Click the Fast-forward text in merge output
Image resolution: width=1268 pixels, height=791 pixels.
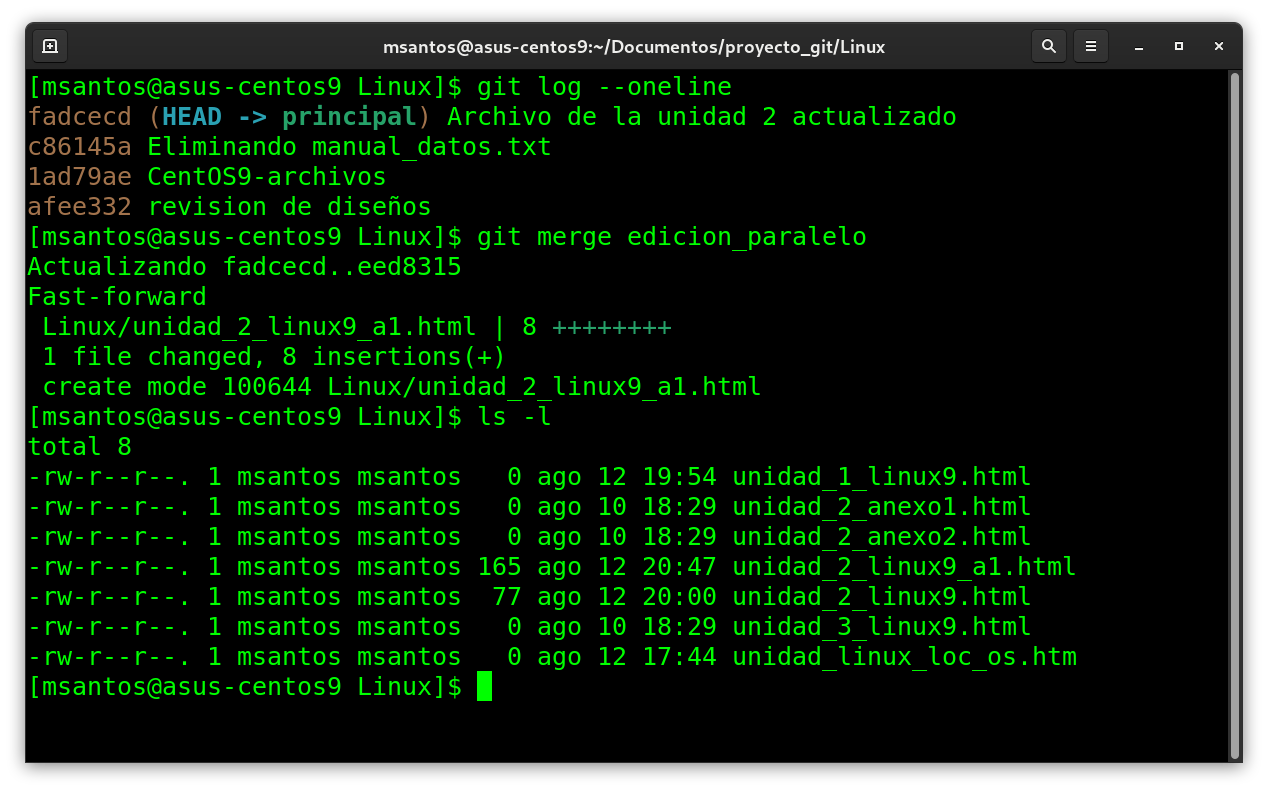(117, 297)
